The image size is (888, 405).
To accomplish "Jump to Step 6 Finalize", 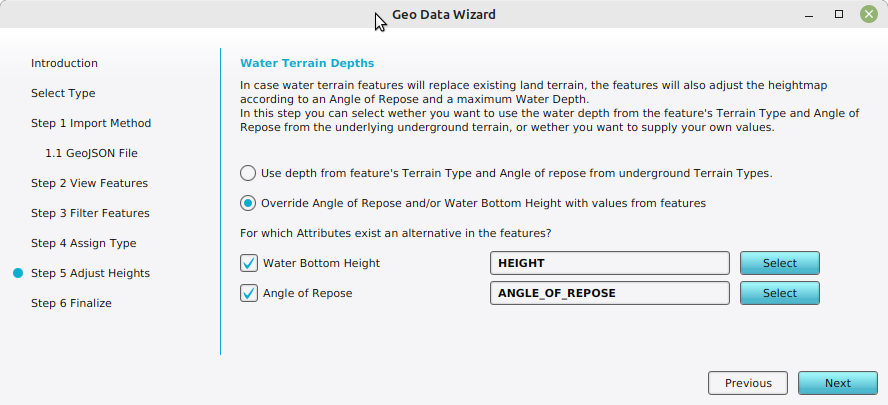I will 71,303.
